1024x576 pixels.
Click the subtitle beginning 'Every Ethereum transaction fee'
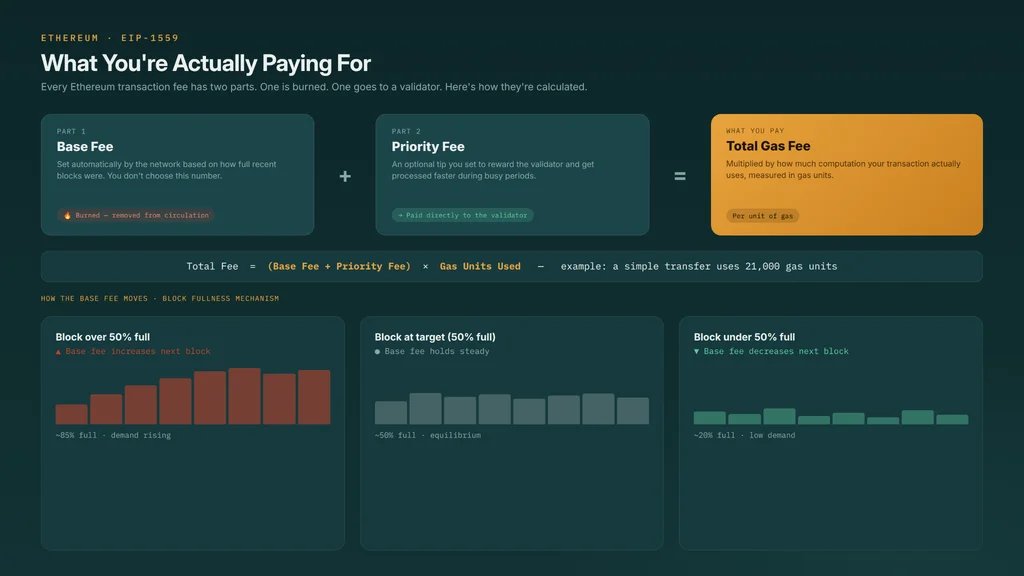(313, 87)
